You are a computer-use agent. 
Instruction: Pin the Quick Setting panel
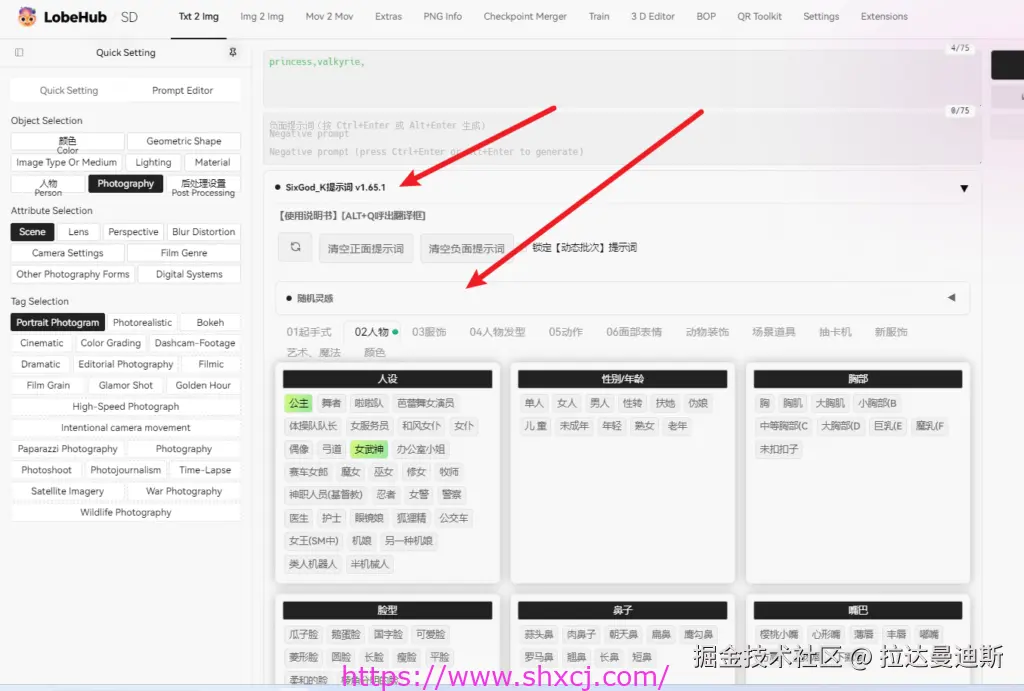tap(232, 52)
